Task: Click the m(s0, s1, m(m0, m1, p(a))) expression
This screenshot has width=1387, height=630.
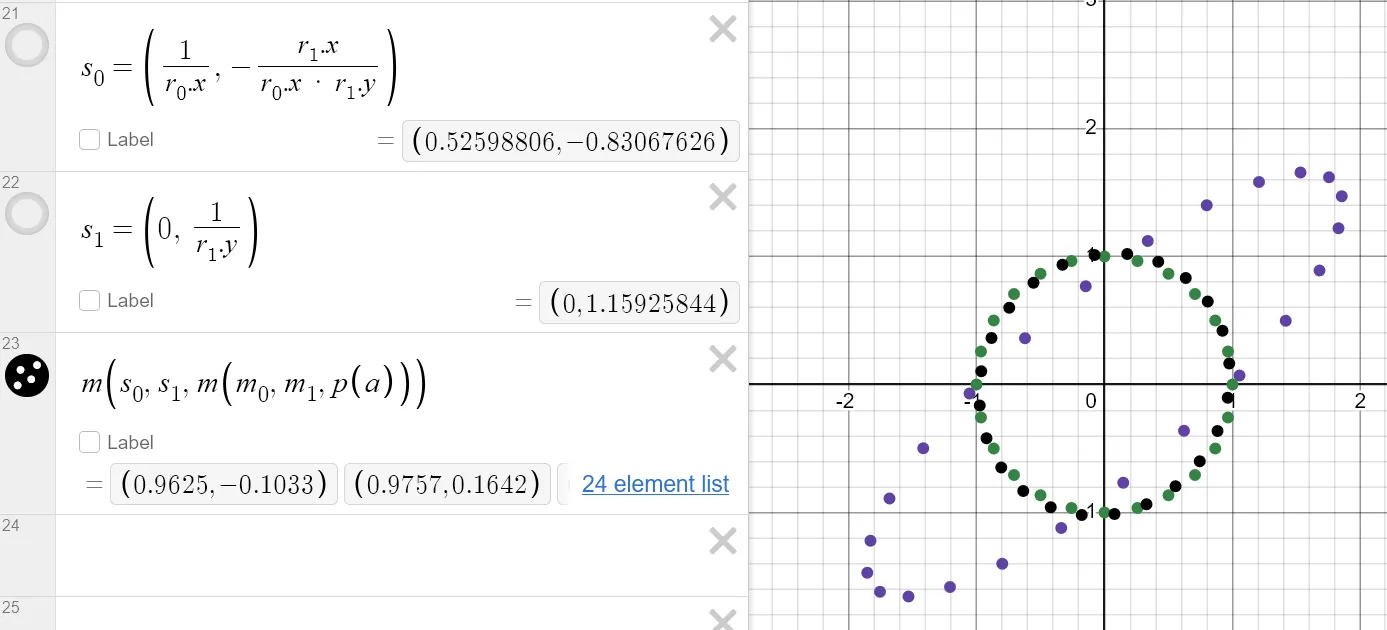Action: [253, 384]
